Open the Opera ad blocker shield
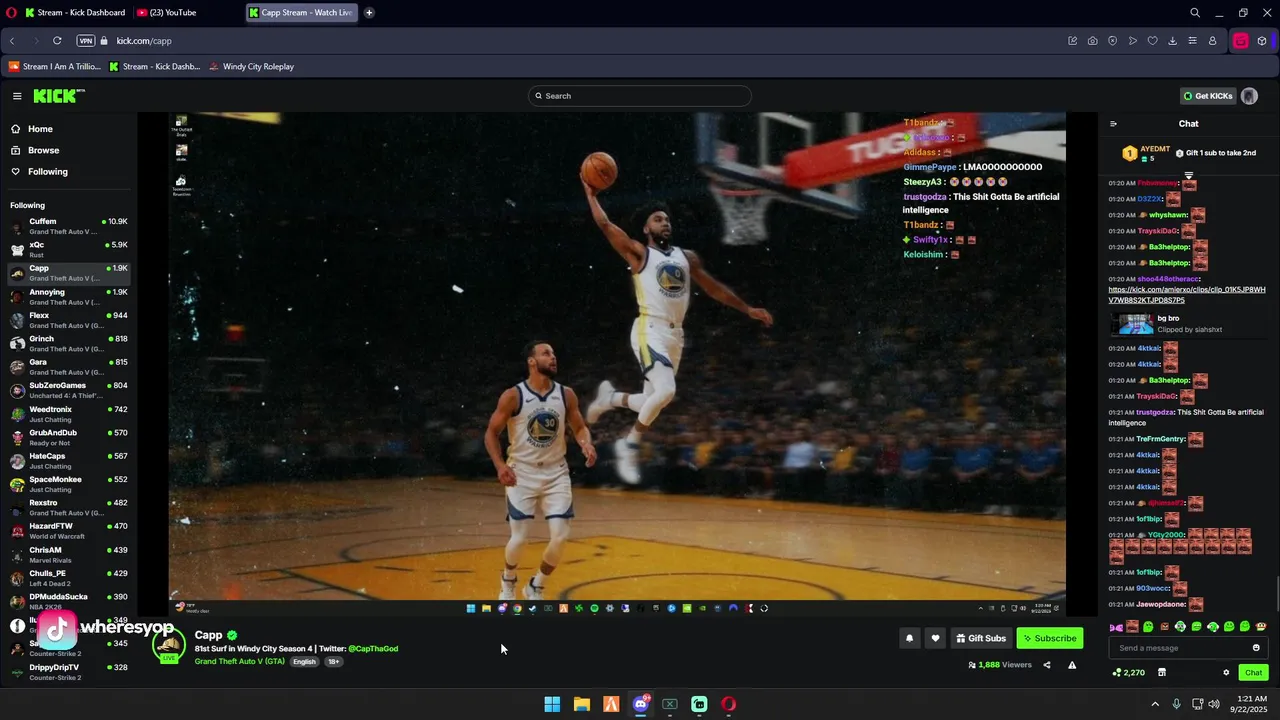The height and width of the screenshot is (720, 1280). coord(1112,41)
